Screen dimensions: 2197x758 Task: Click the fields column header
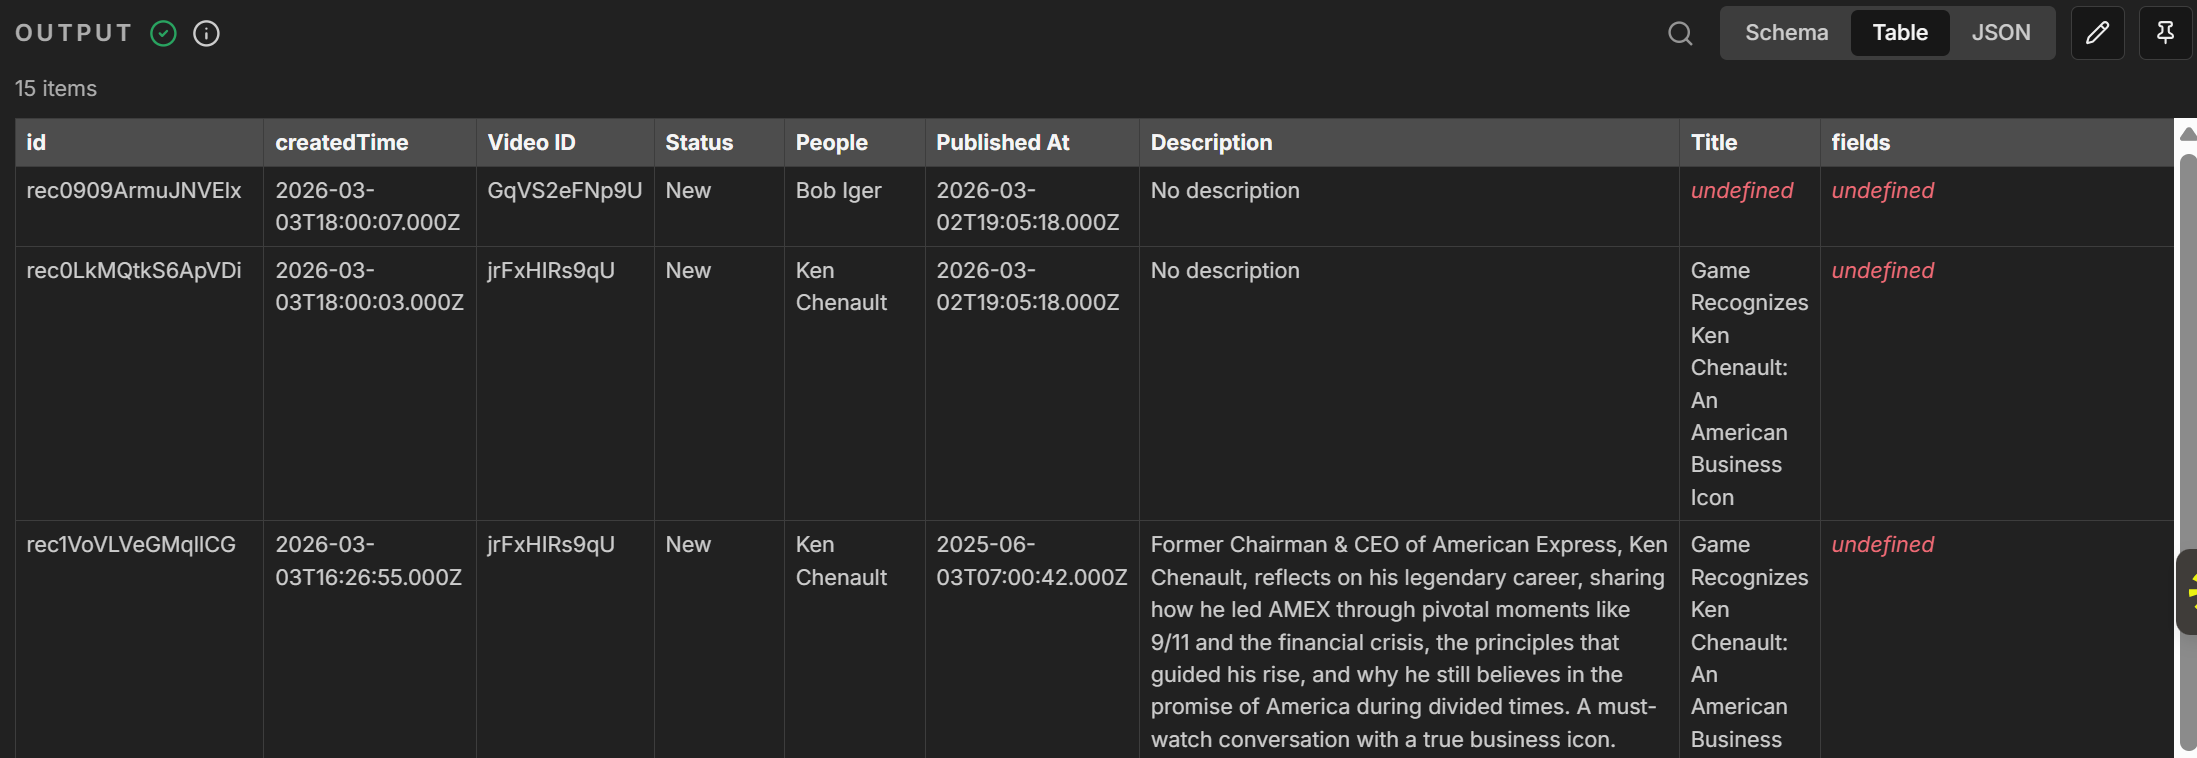click(1860, 143)
